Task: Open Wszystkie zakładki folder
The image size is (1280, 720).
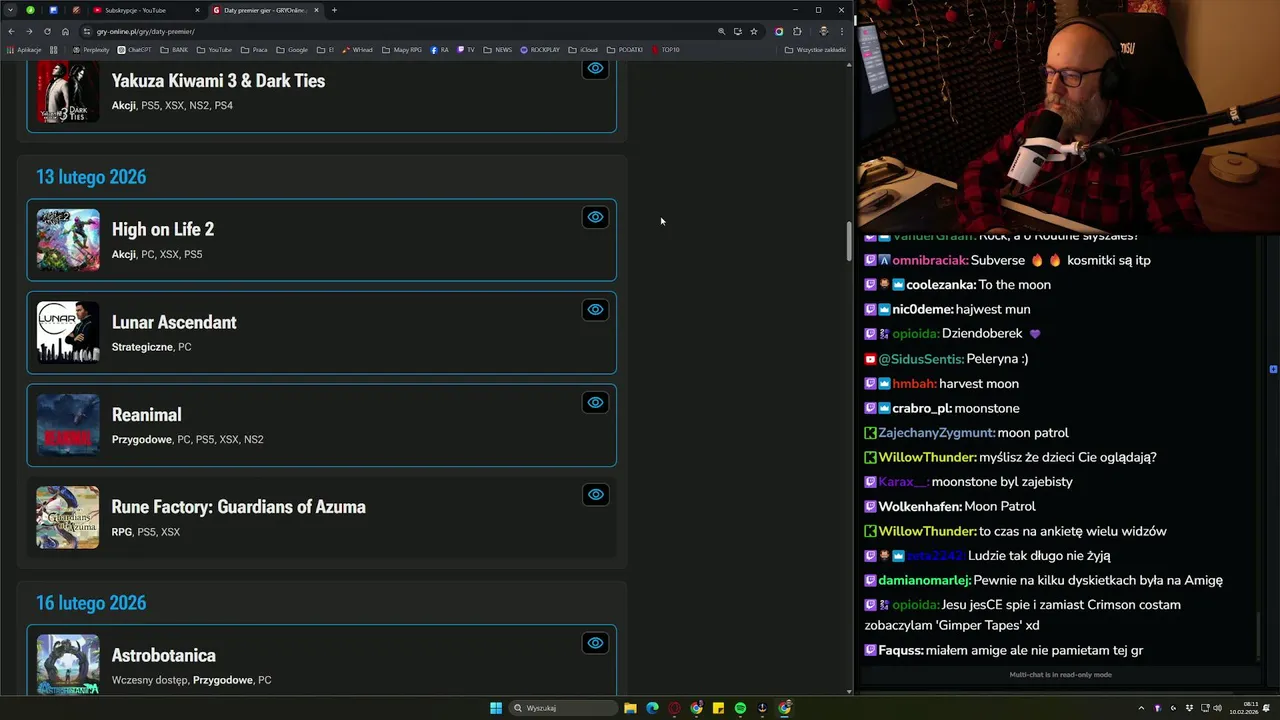Action: coord(815,50)
